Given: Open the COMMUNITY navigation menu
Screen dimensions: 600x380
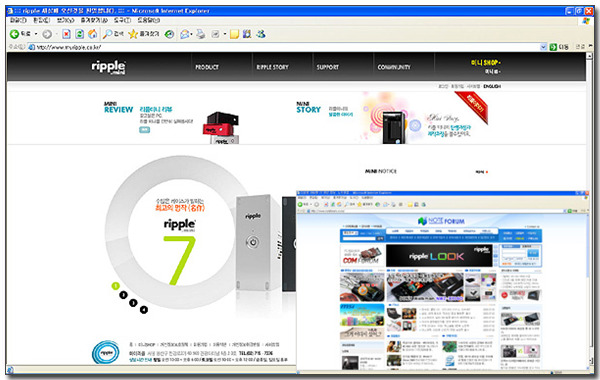Looking at the screenshot, I should coord(394,67).
